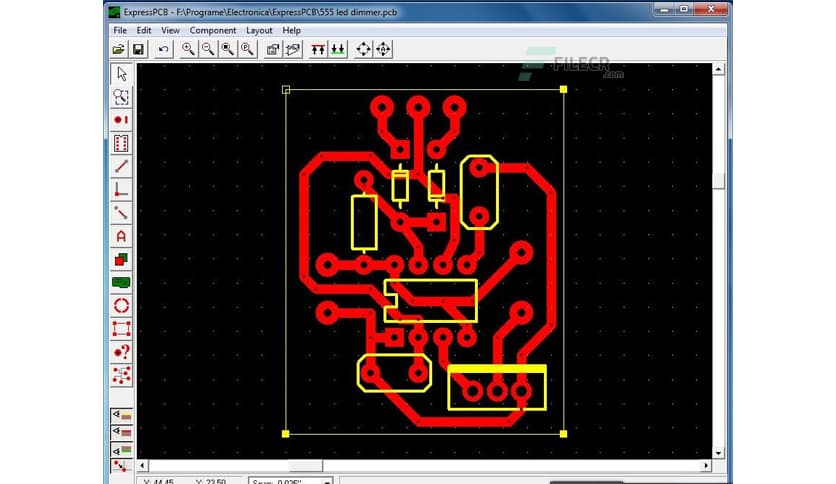Click the yellow board corner handle at top-right
Screen dimensions: 836x484
(564, 89)
